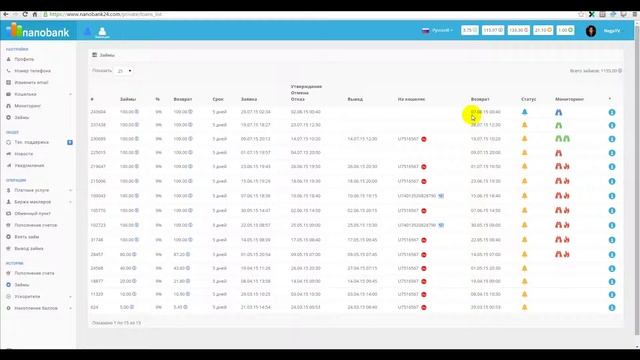Click the Всего займов total text

(x=593, y=71)
